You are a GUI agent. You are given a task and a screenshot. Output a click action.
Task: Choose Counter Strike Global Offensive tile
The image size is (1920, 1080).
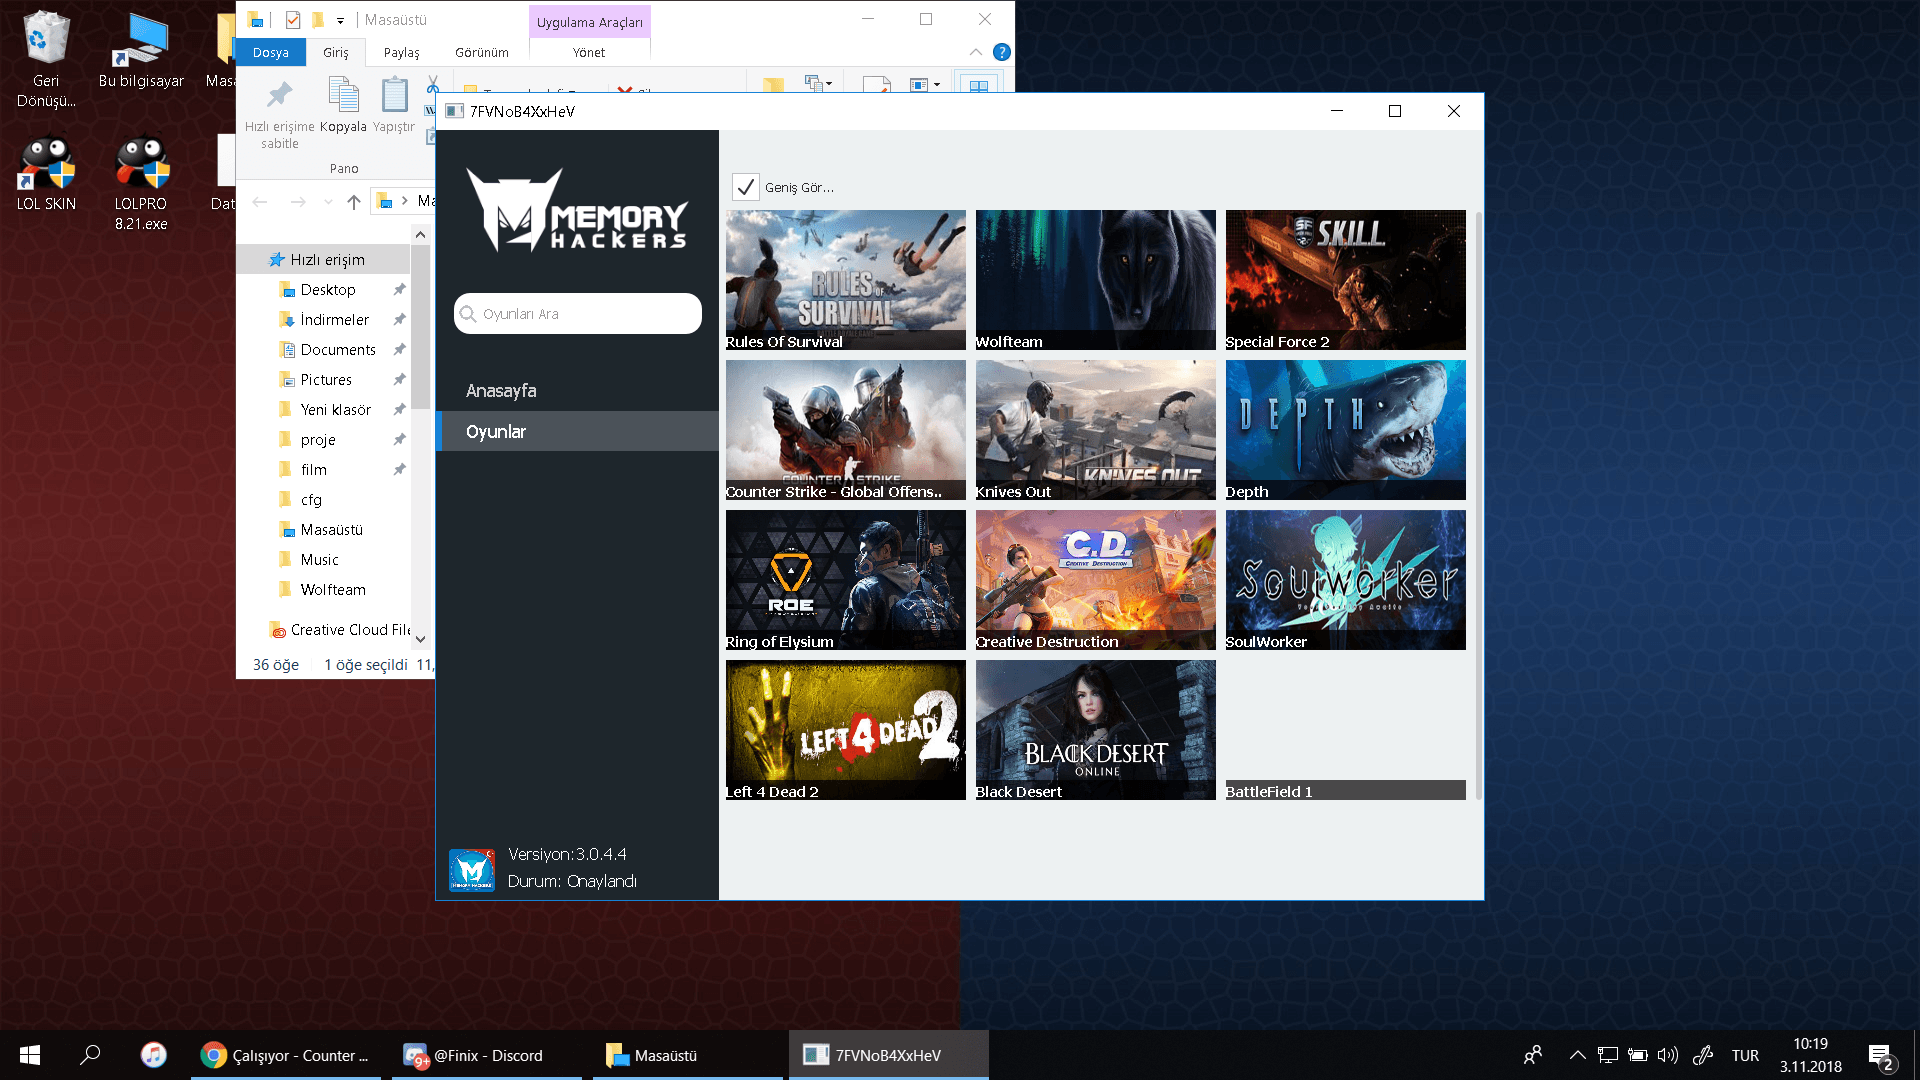(846, 430)
